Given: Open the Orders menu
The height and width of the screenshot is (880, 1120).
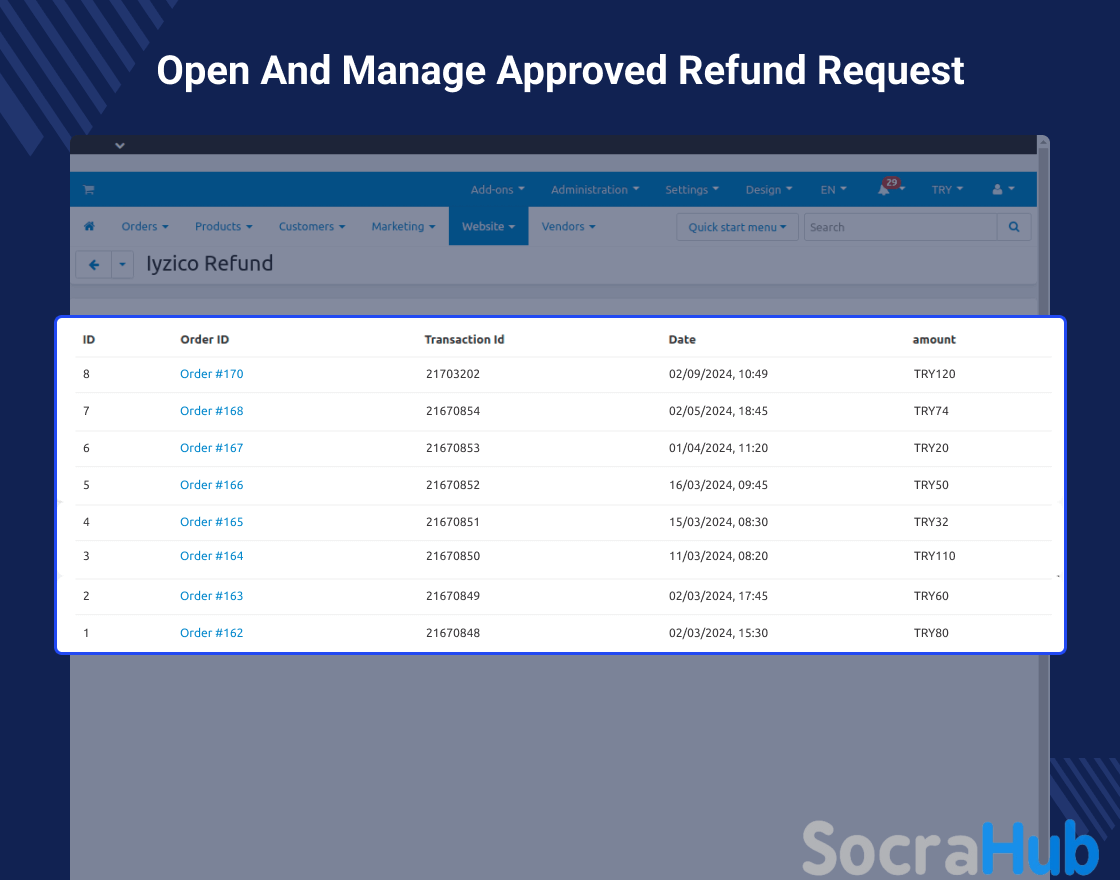Looking at the screenshot, I should (x=145, y=226).
